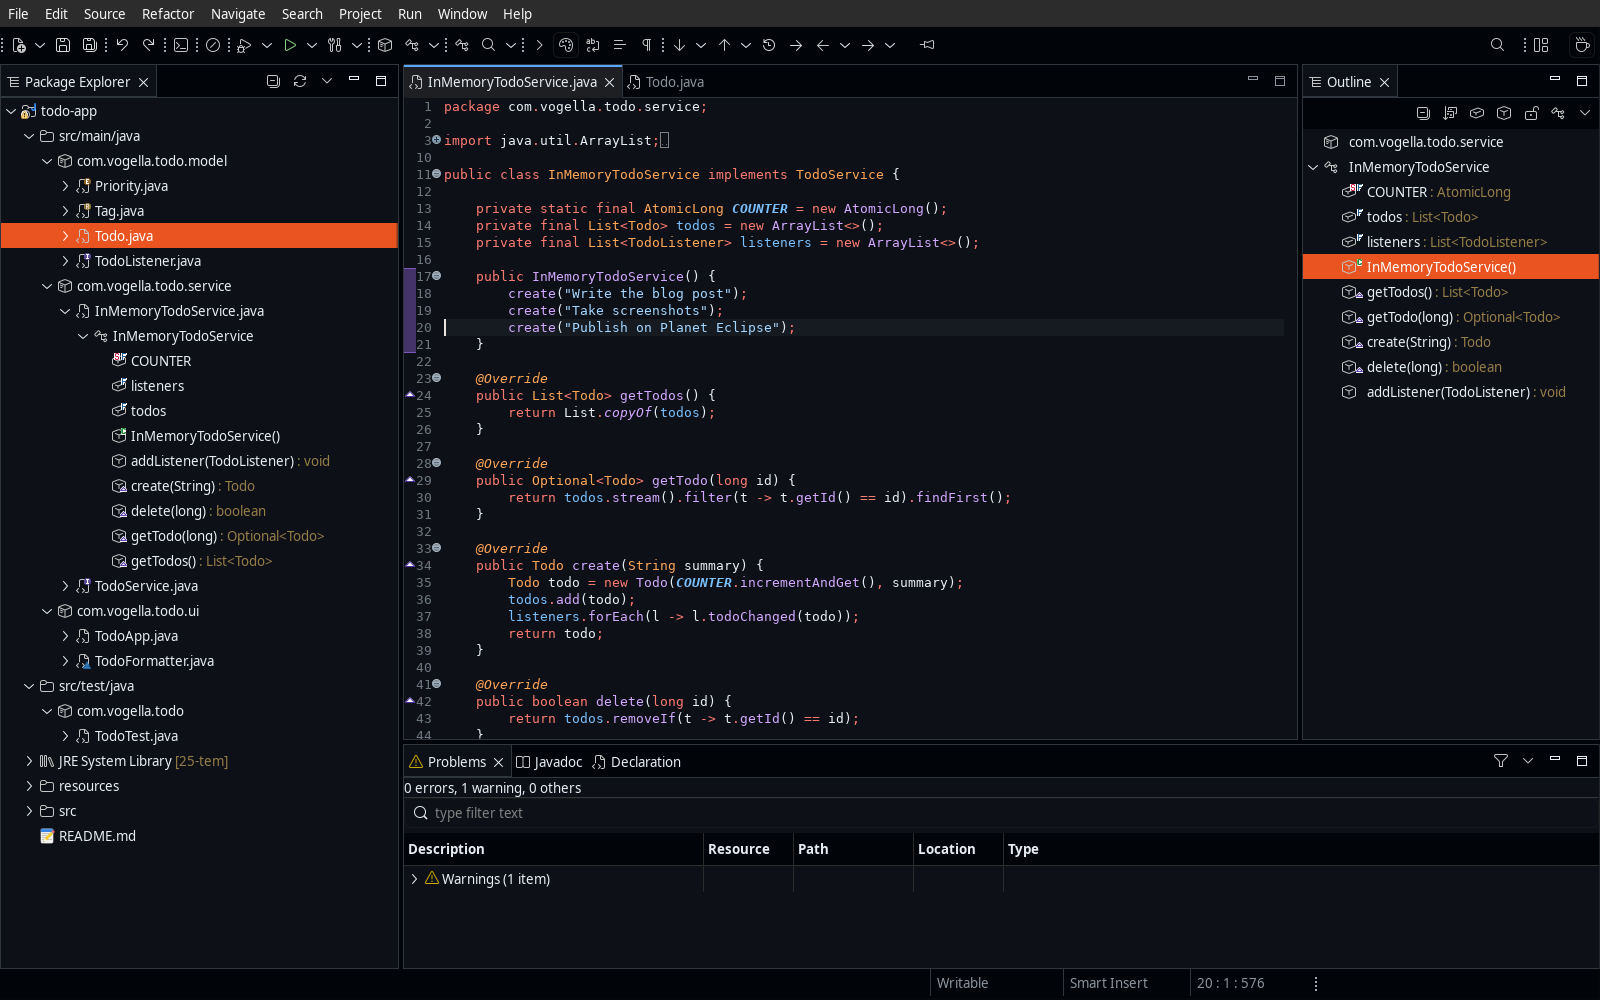Toggle Sort in Outline toolbar
1600x1000 pixels.
pyautogui.click(x=1450, y=113)
